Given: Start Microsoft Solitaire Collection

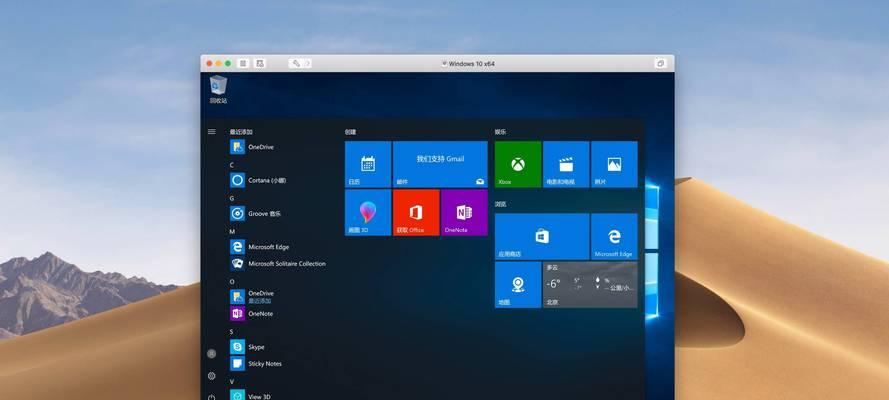Looking at the screenshot, I should click(x=278, y=263).
